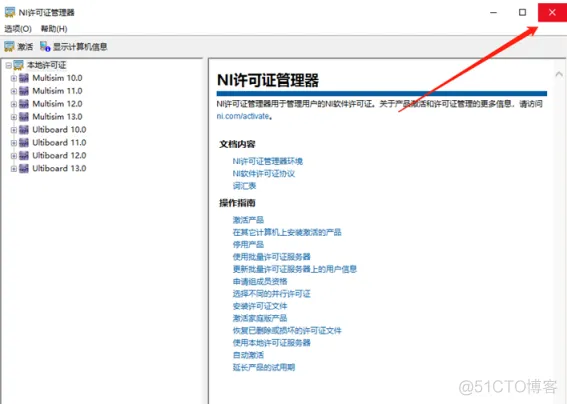Open the 激活家庭版产品 link

[260, 318]
